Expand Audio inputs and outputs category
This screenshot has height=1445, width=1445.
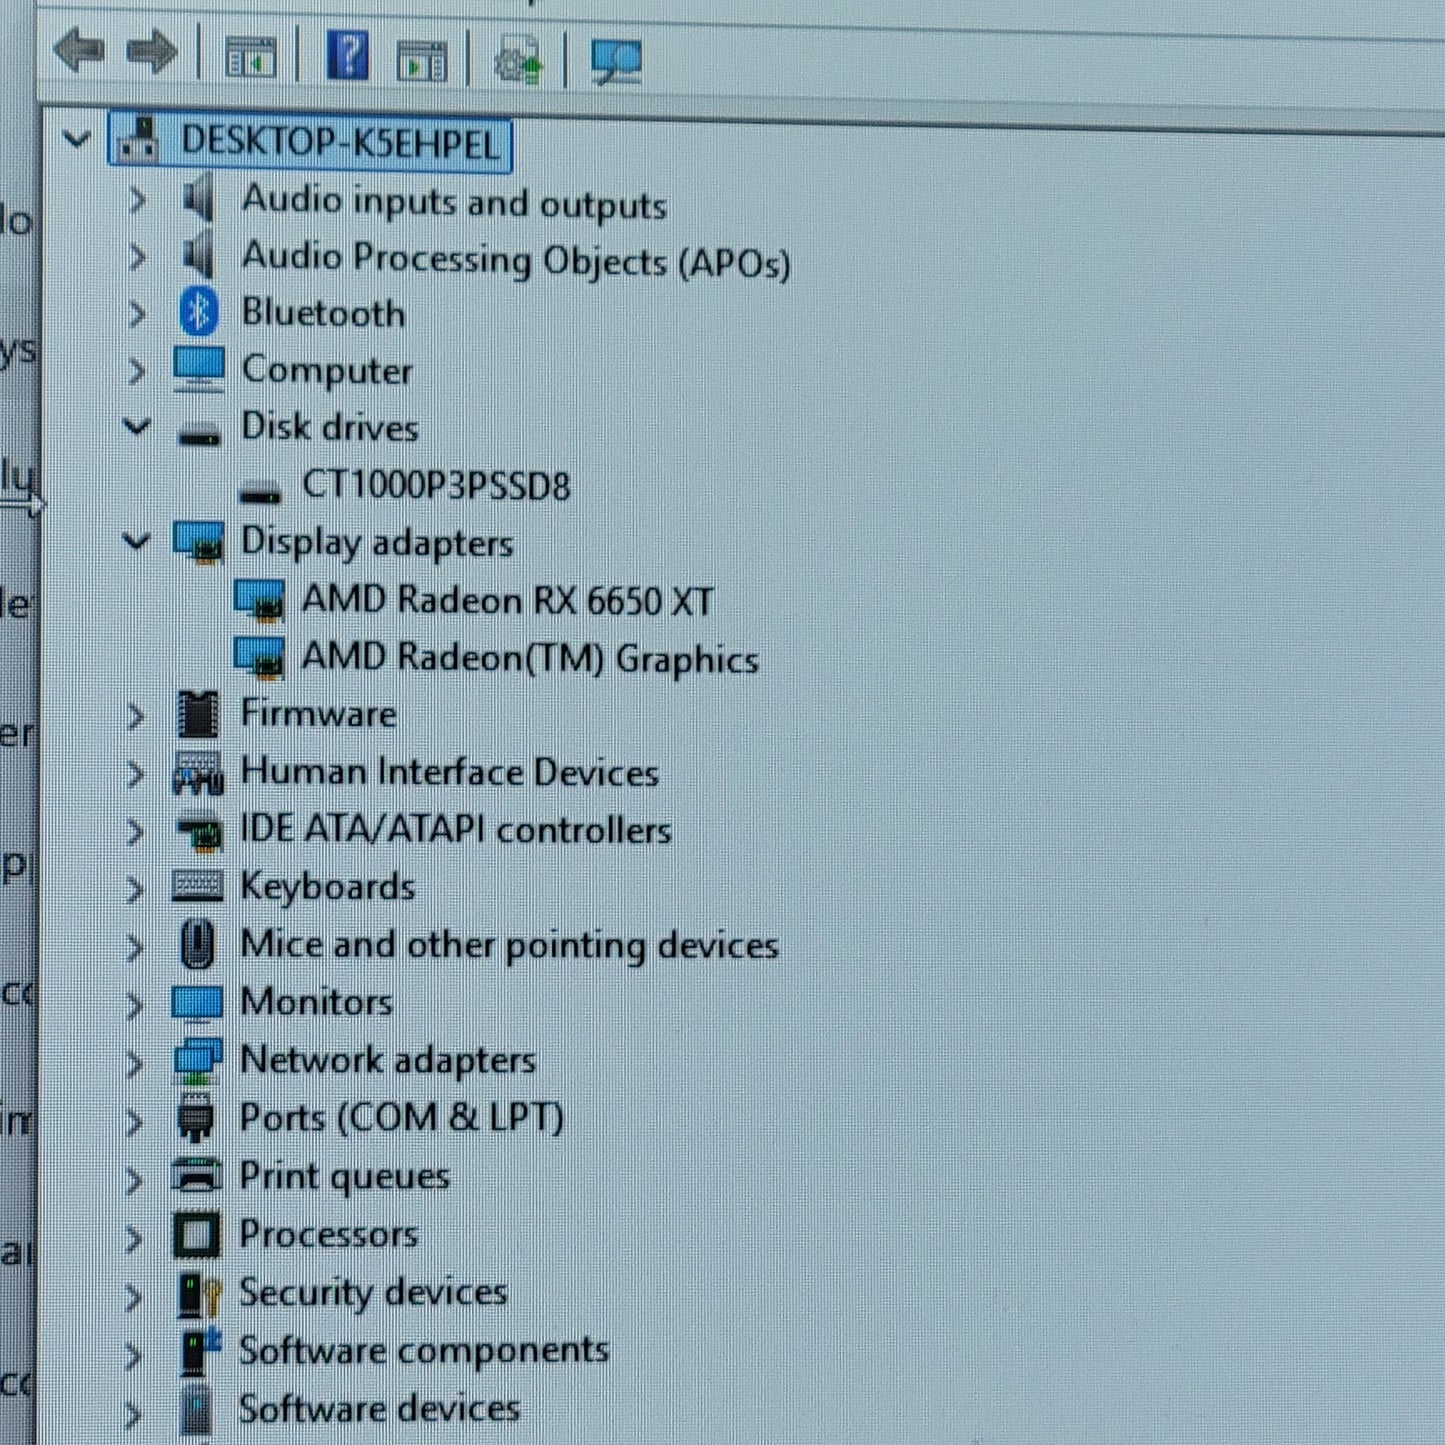pyautogui.click(x=137, y=200)
